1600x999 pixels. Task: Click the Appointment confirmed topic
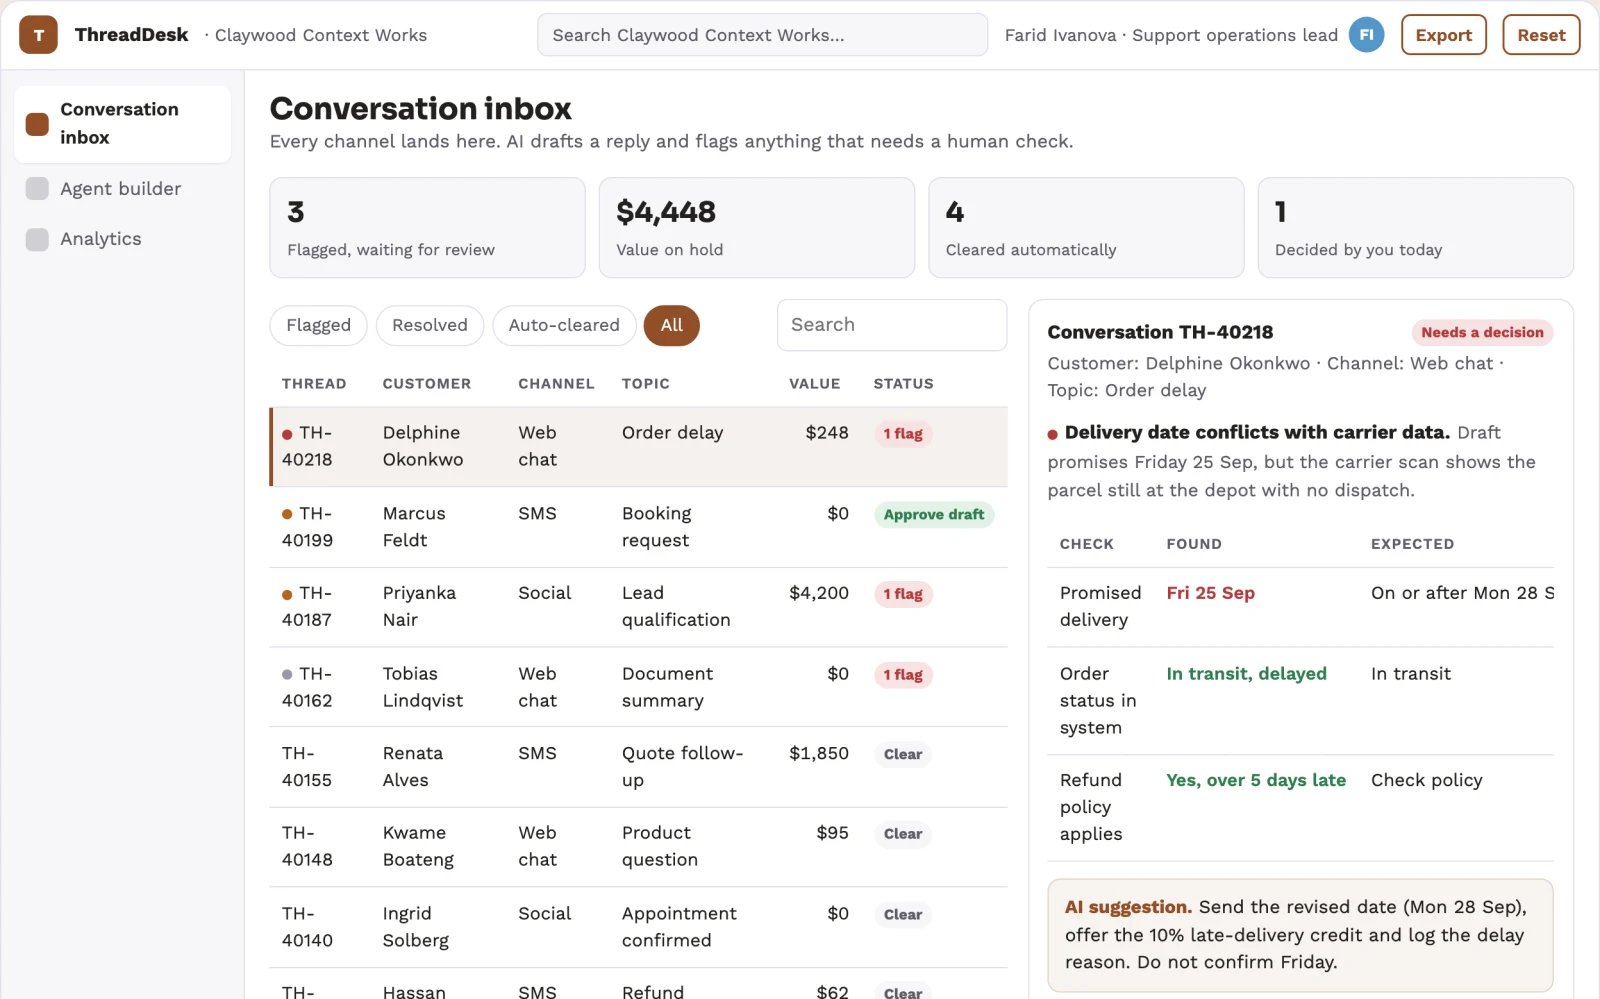679,927
